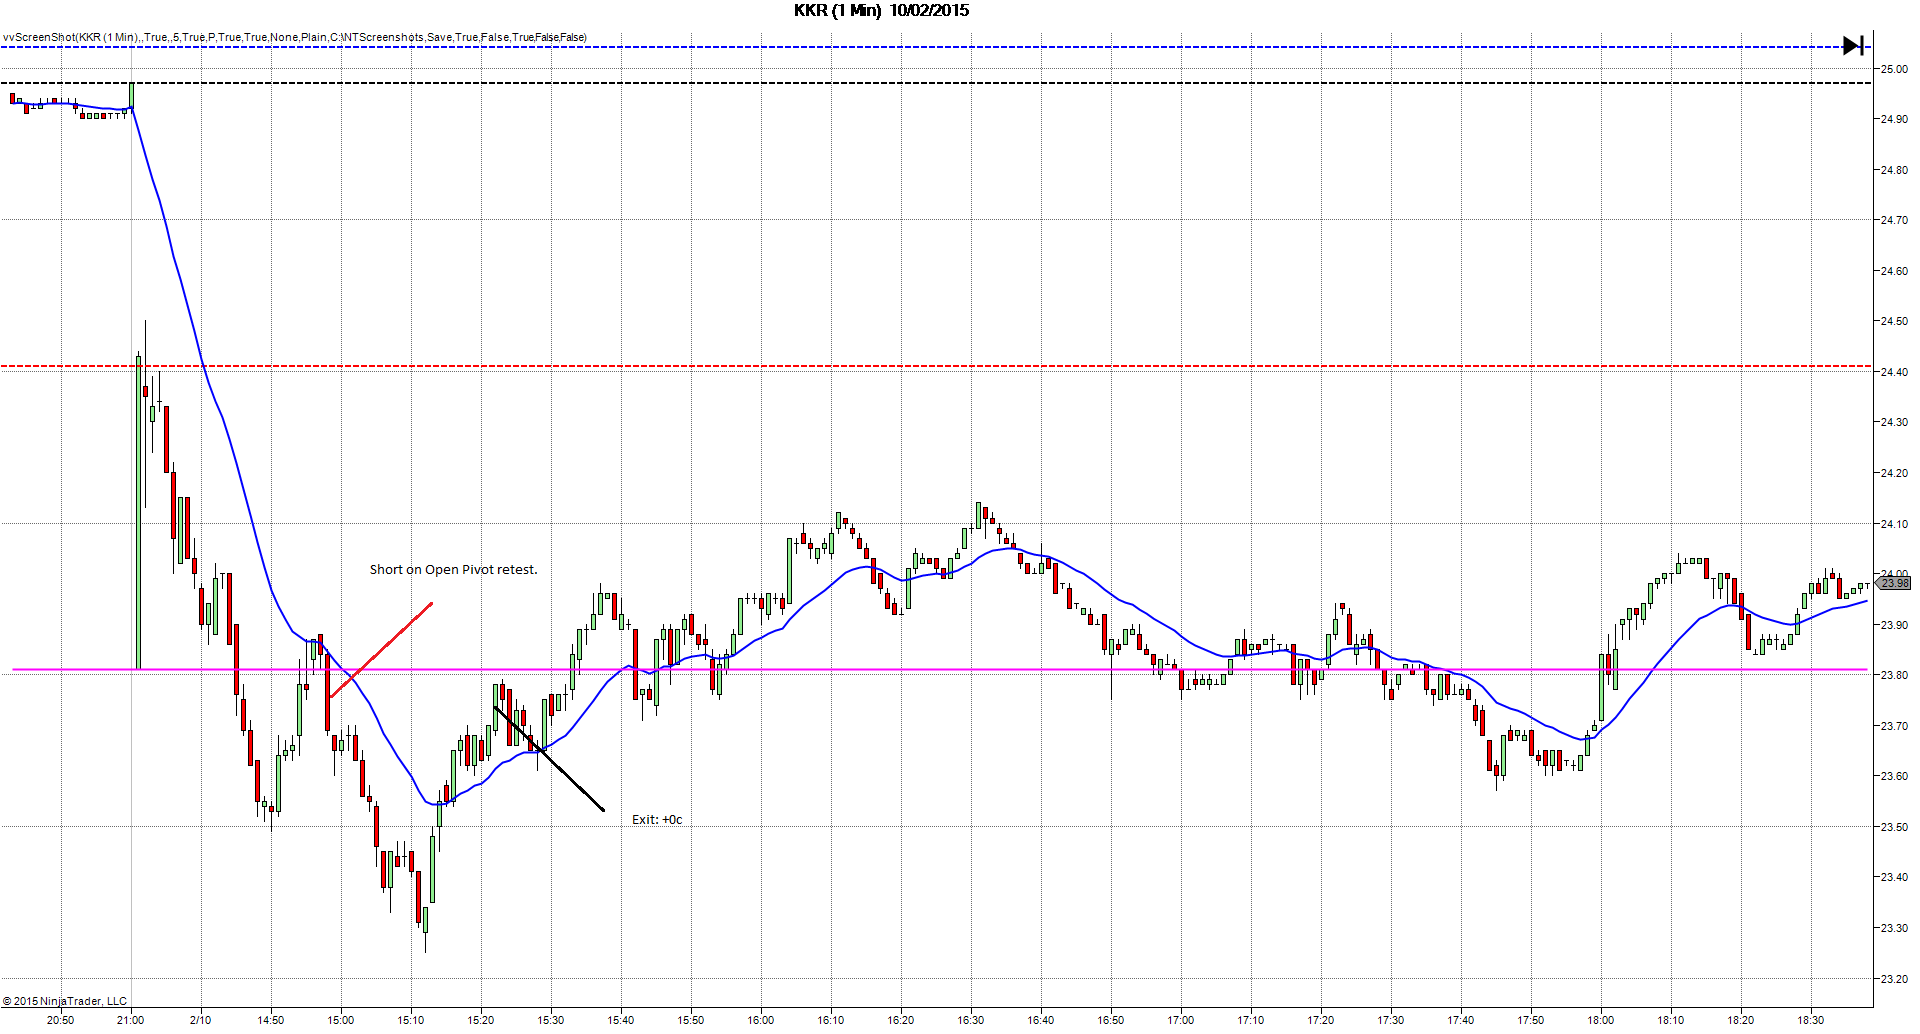Image resolution: width=1920 pixels, height=1034 pixels.
Task: Click the 18:30 time axis label
Action: pos(1810,1020)
